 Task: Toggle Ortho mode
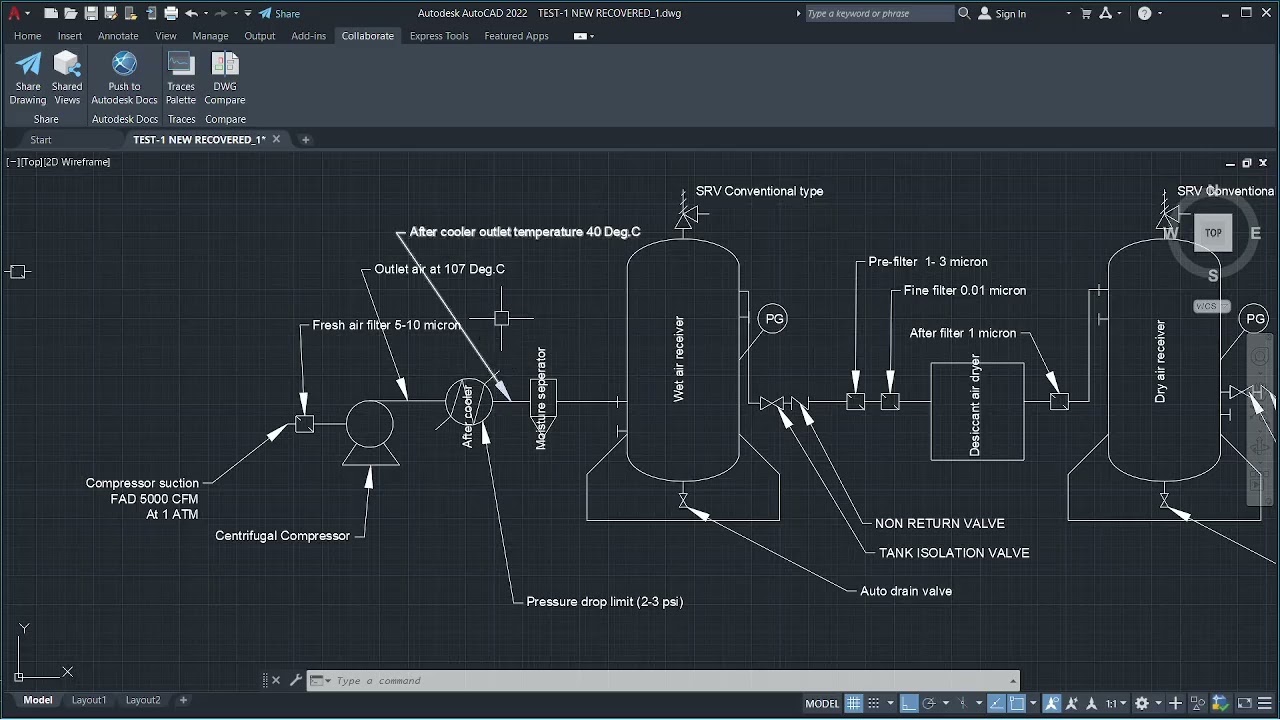[908, 704]
